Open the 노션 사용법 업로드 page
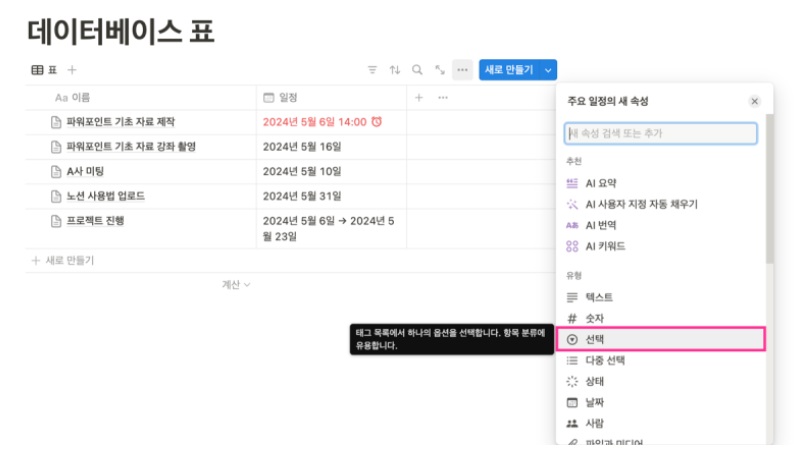The height and width of the screenshot is (464, 794). click(x=105, y=196)
